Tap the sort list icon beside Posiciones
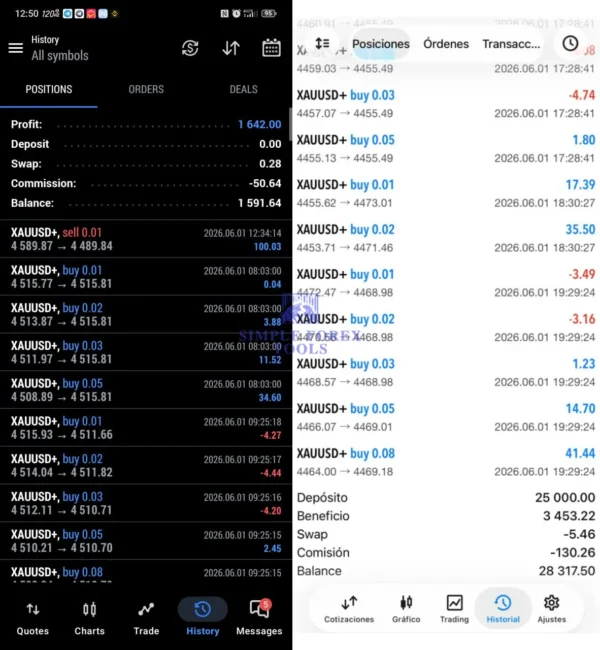Viewport: 600px width, 650px height. pyautogui.click(x=322, y=43)
